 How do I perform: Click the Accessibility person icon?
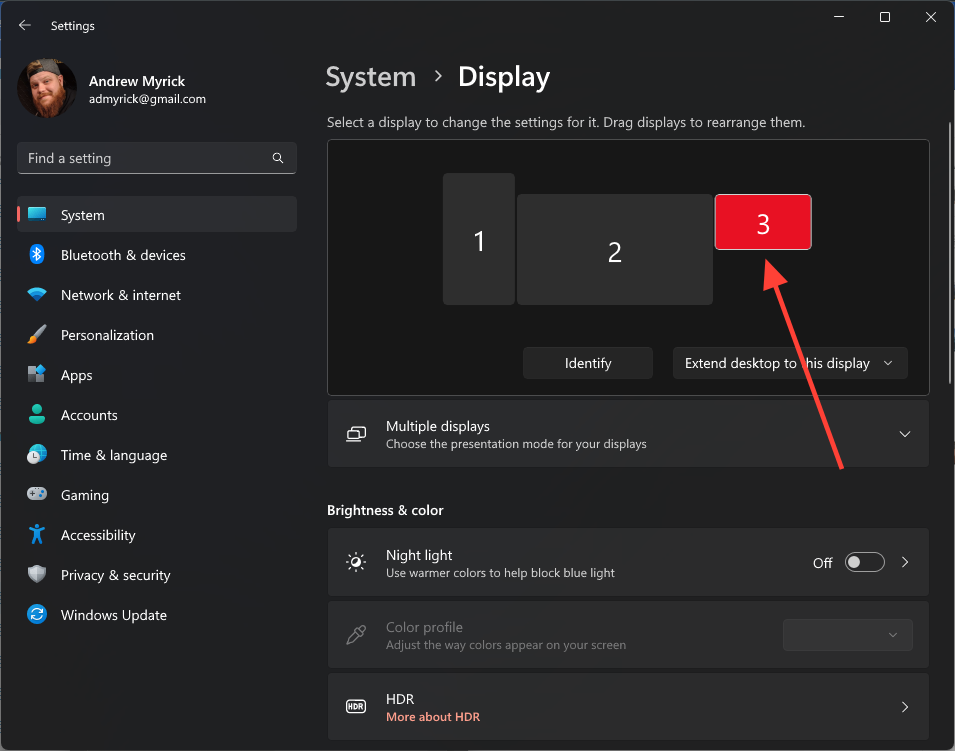pyautogui.click(x=37, y=535)
